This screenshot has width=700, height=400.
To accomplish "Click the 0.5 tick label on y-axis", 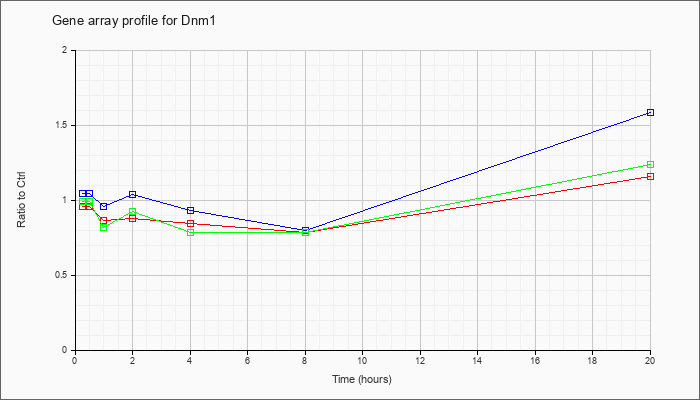I will point(67,275).
